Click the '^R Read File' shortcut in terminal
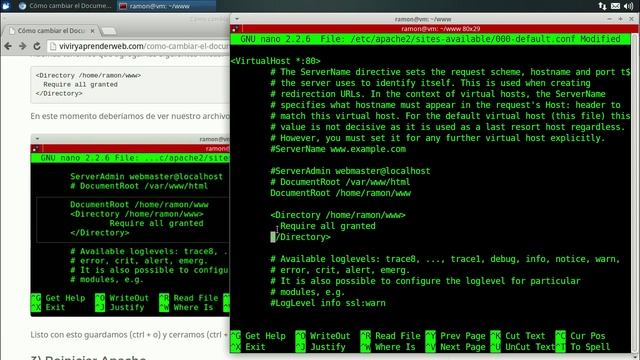The height and width of the screenshot is (360, 640). (390, 336)
